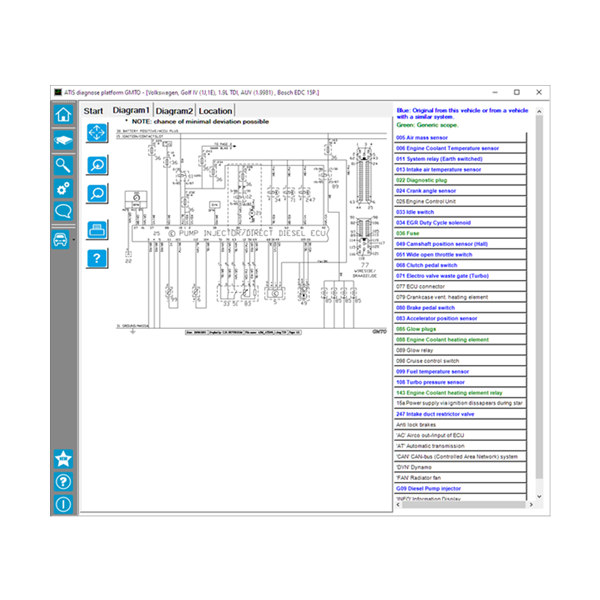Expand the arrow beside the car icon
Image resolution: width=600 pixels, height=600 pixels.
point(73,240)
